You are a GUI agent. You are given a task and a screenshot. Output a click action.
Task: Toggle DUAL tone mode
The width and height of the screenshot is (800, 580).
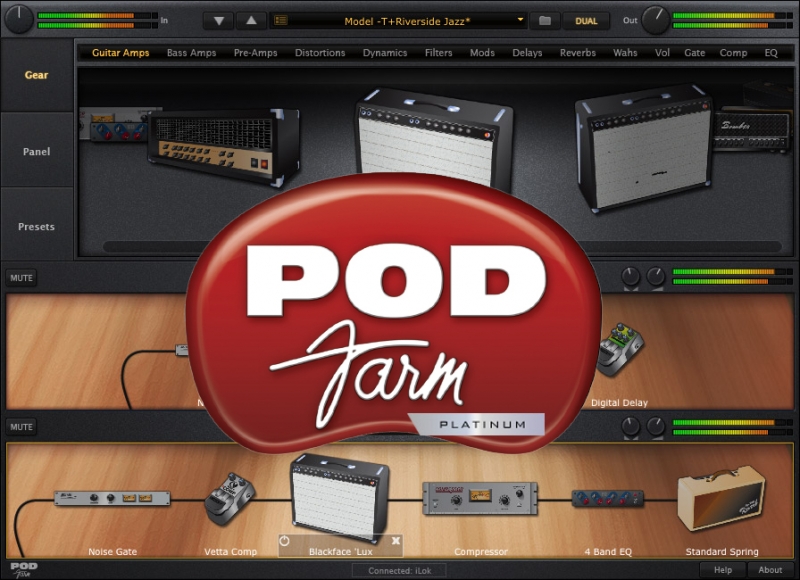coord(586,21)
